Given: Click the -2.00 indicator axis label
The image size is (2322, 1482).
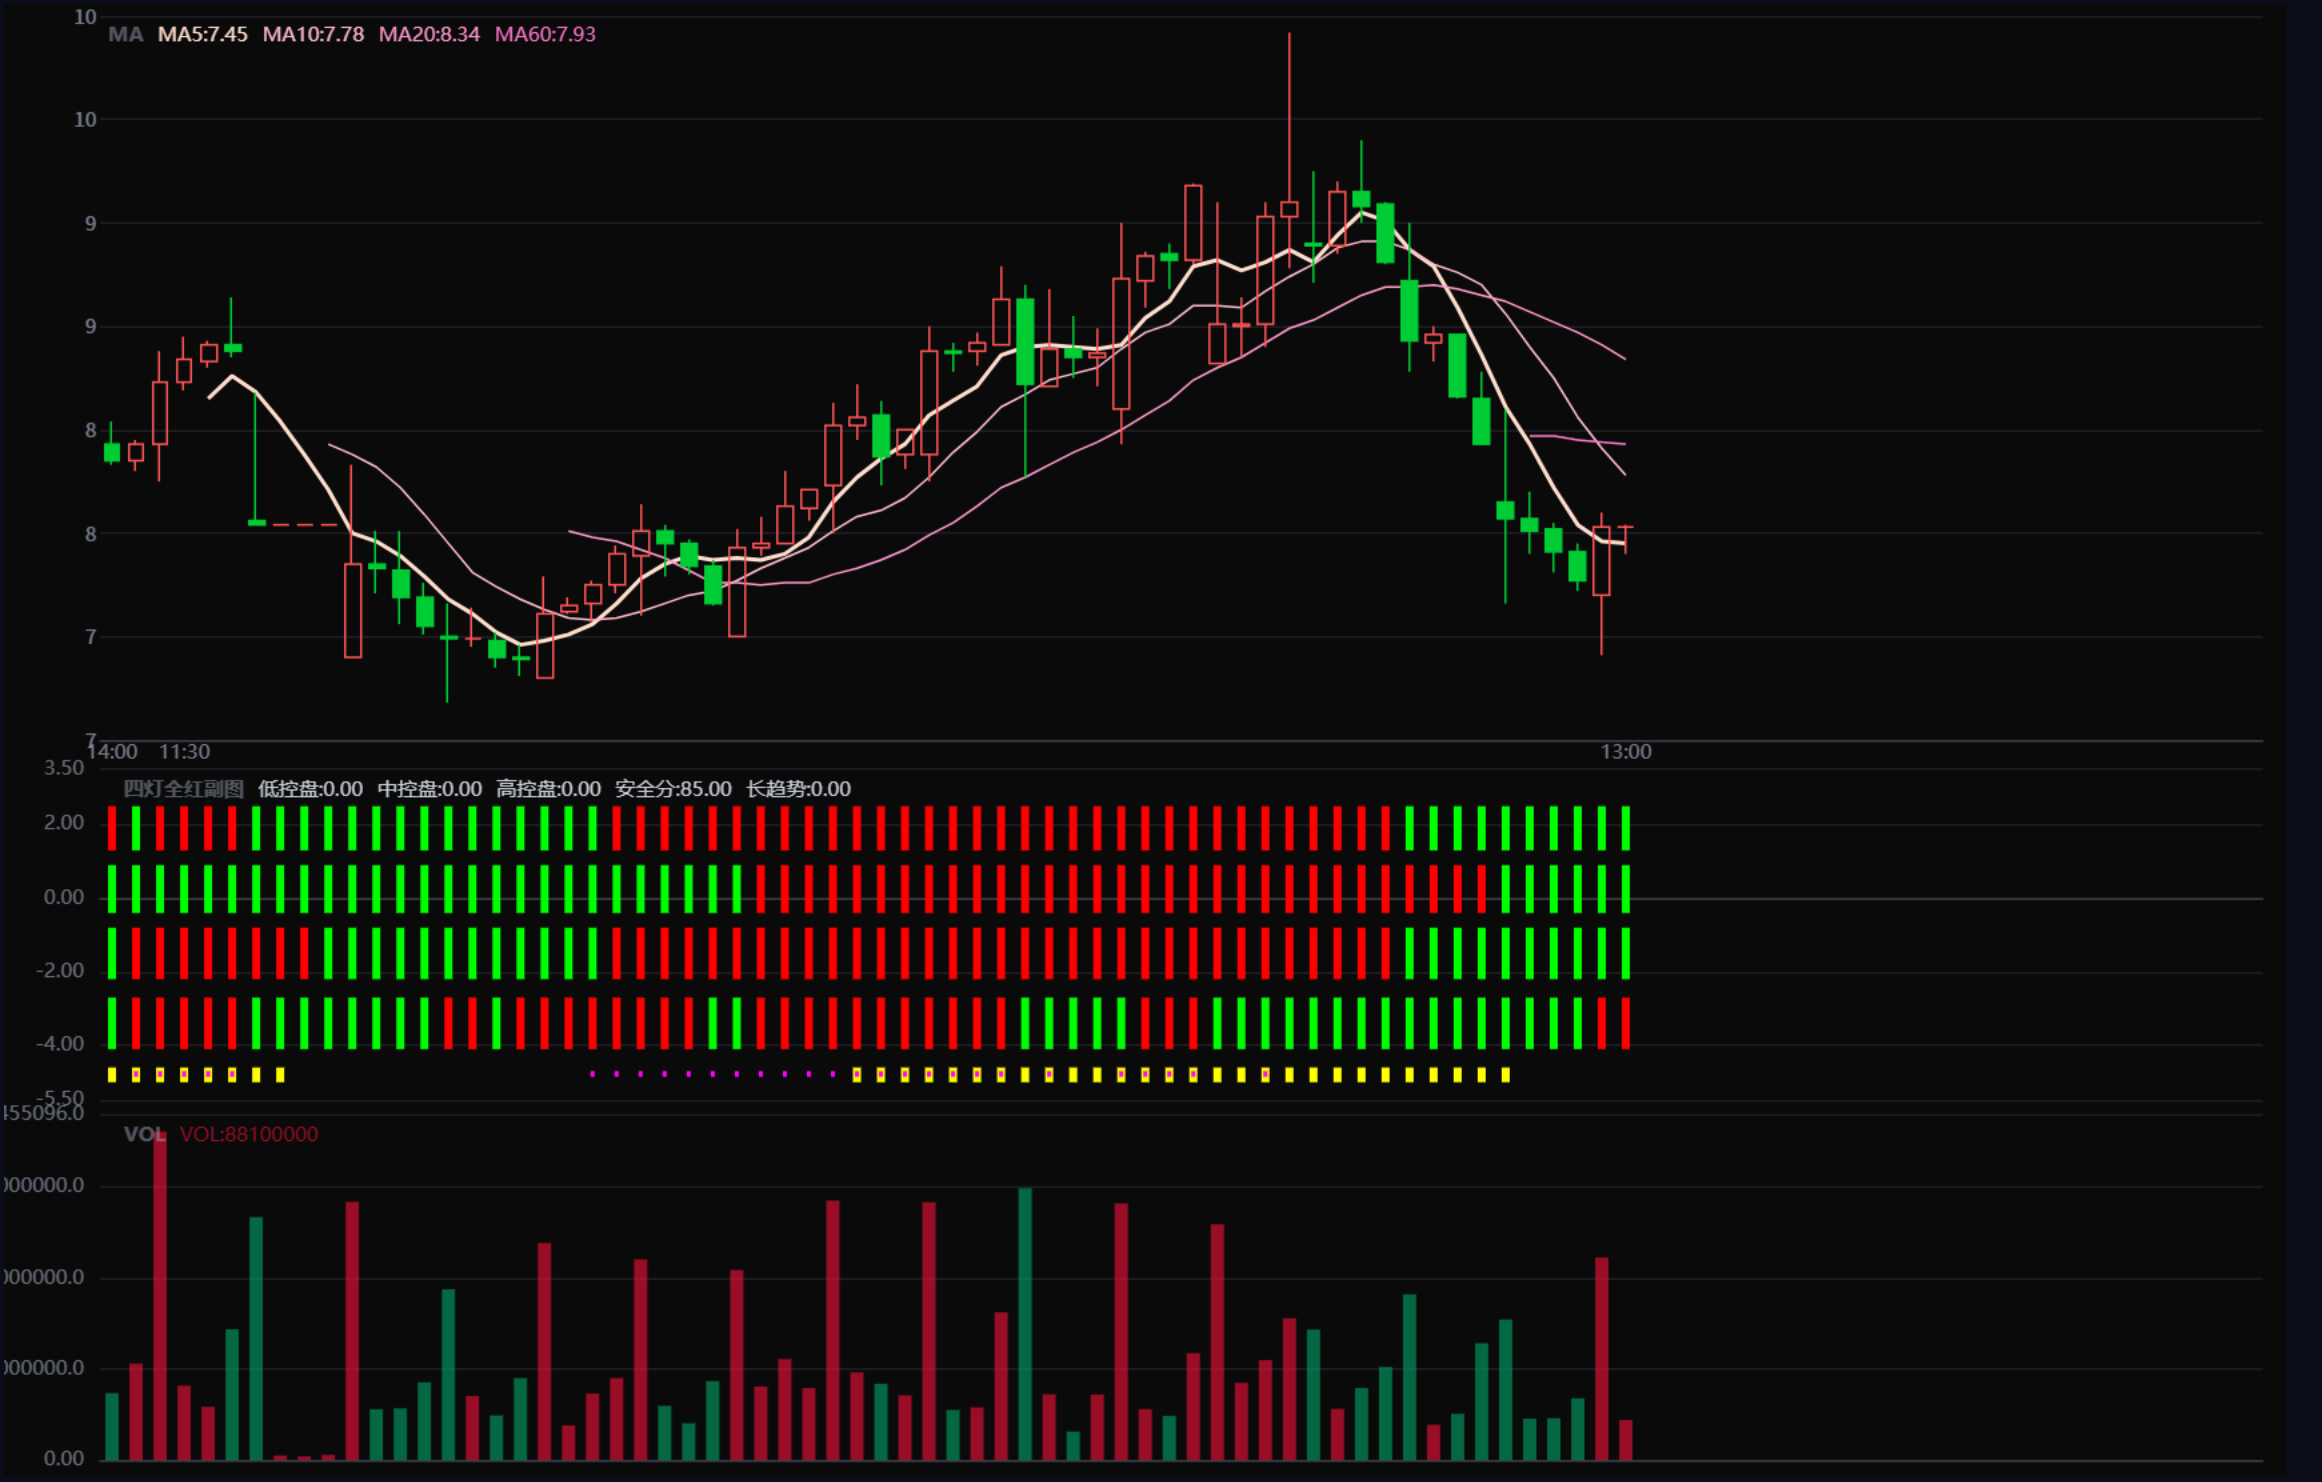Looking at the screenshot, I should tap(60, 971).
